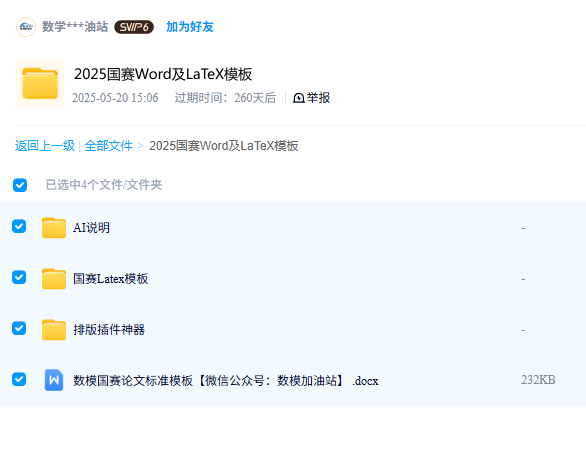Open the AI说明 folder name
The width and height of the screenshot is (586, 475).
pos(92,228)
